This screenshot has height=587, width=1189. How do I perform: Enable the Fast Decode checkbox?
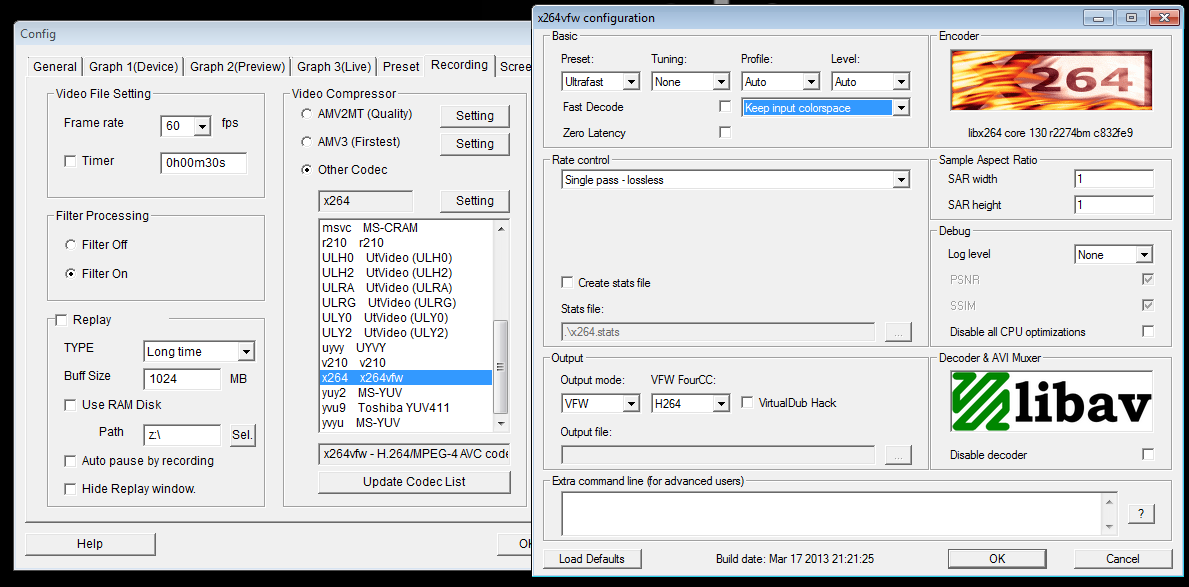[725, 107]
